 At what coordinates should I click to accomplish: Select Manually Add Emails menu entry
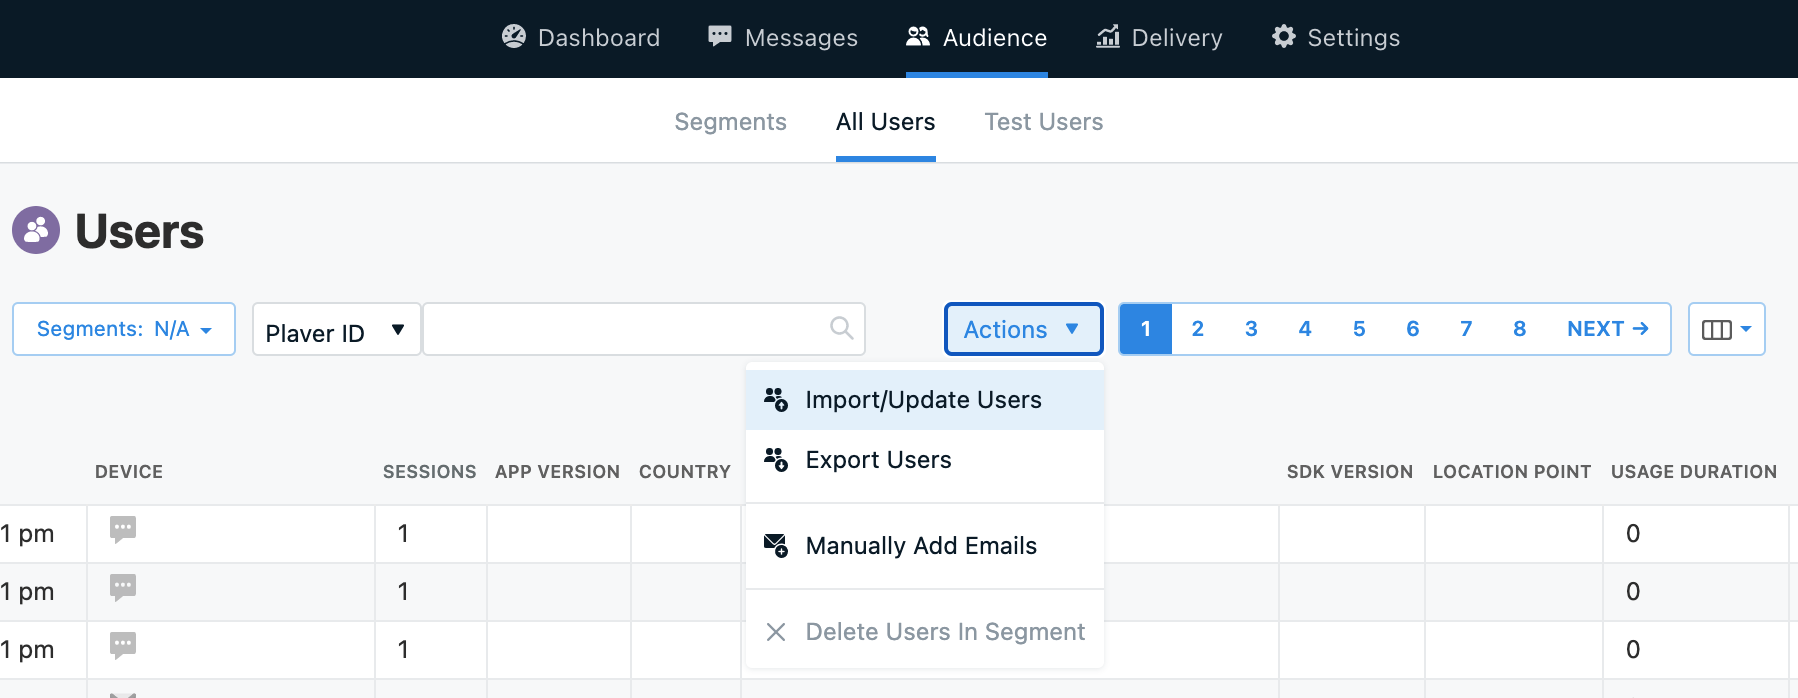(x=925, y=546)
